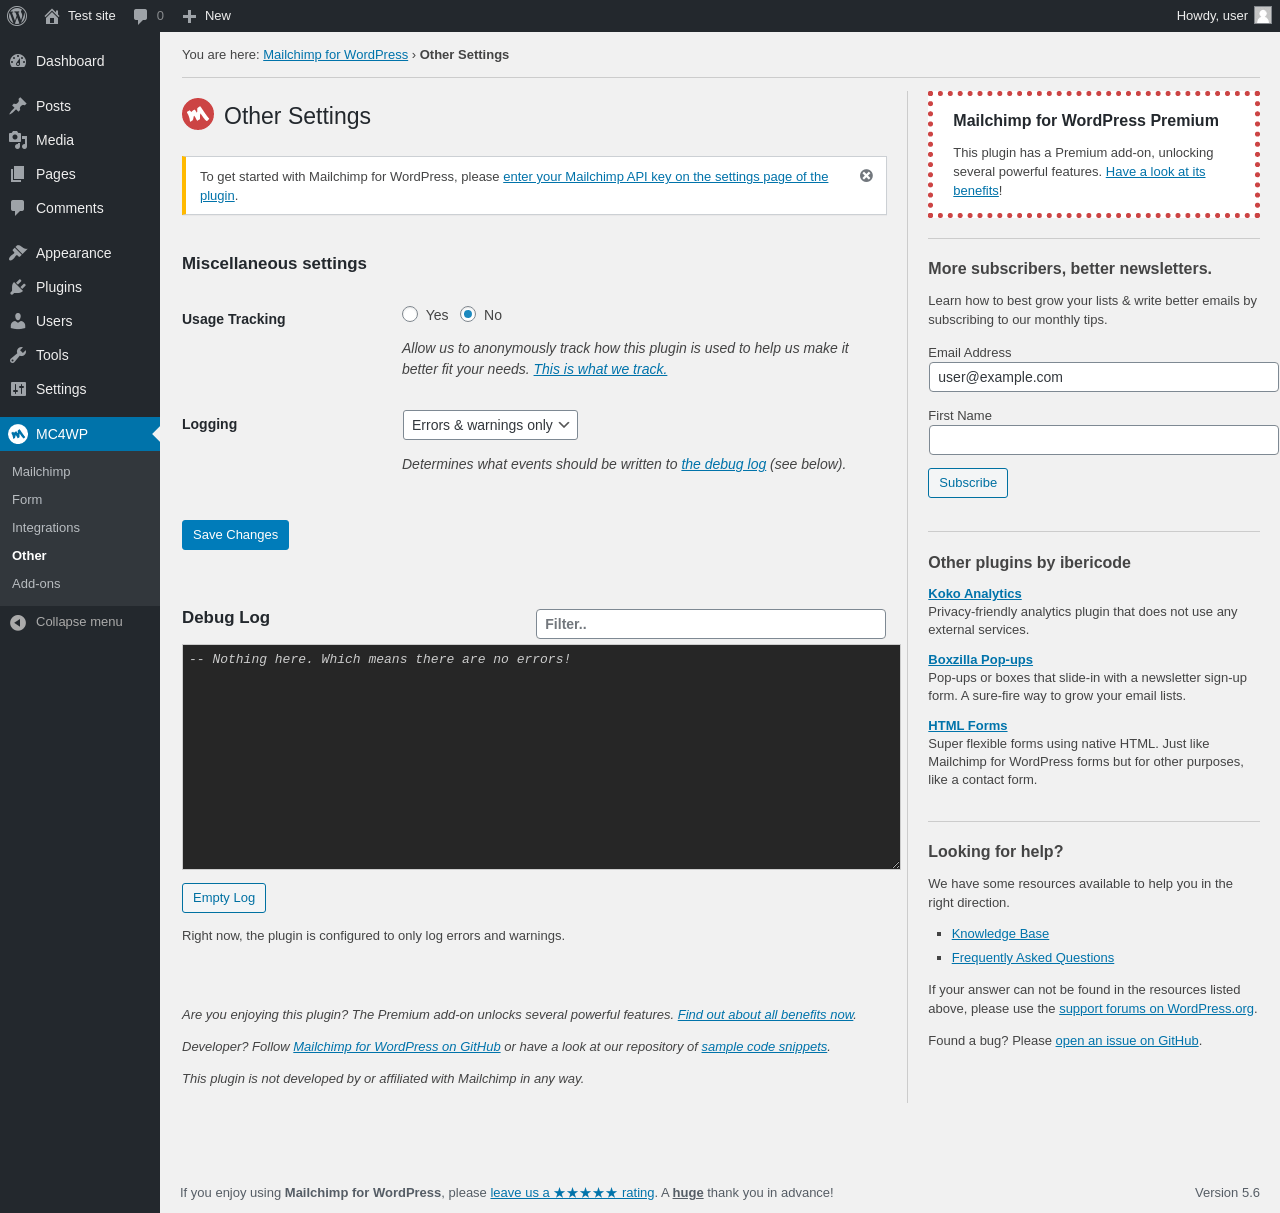Open the Dashboard menu
This screenshot has width=1280, height=1213.
tap(80, 61)
